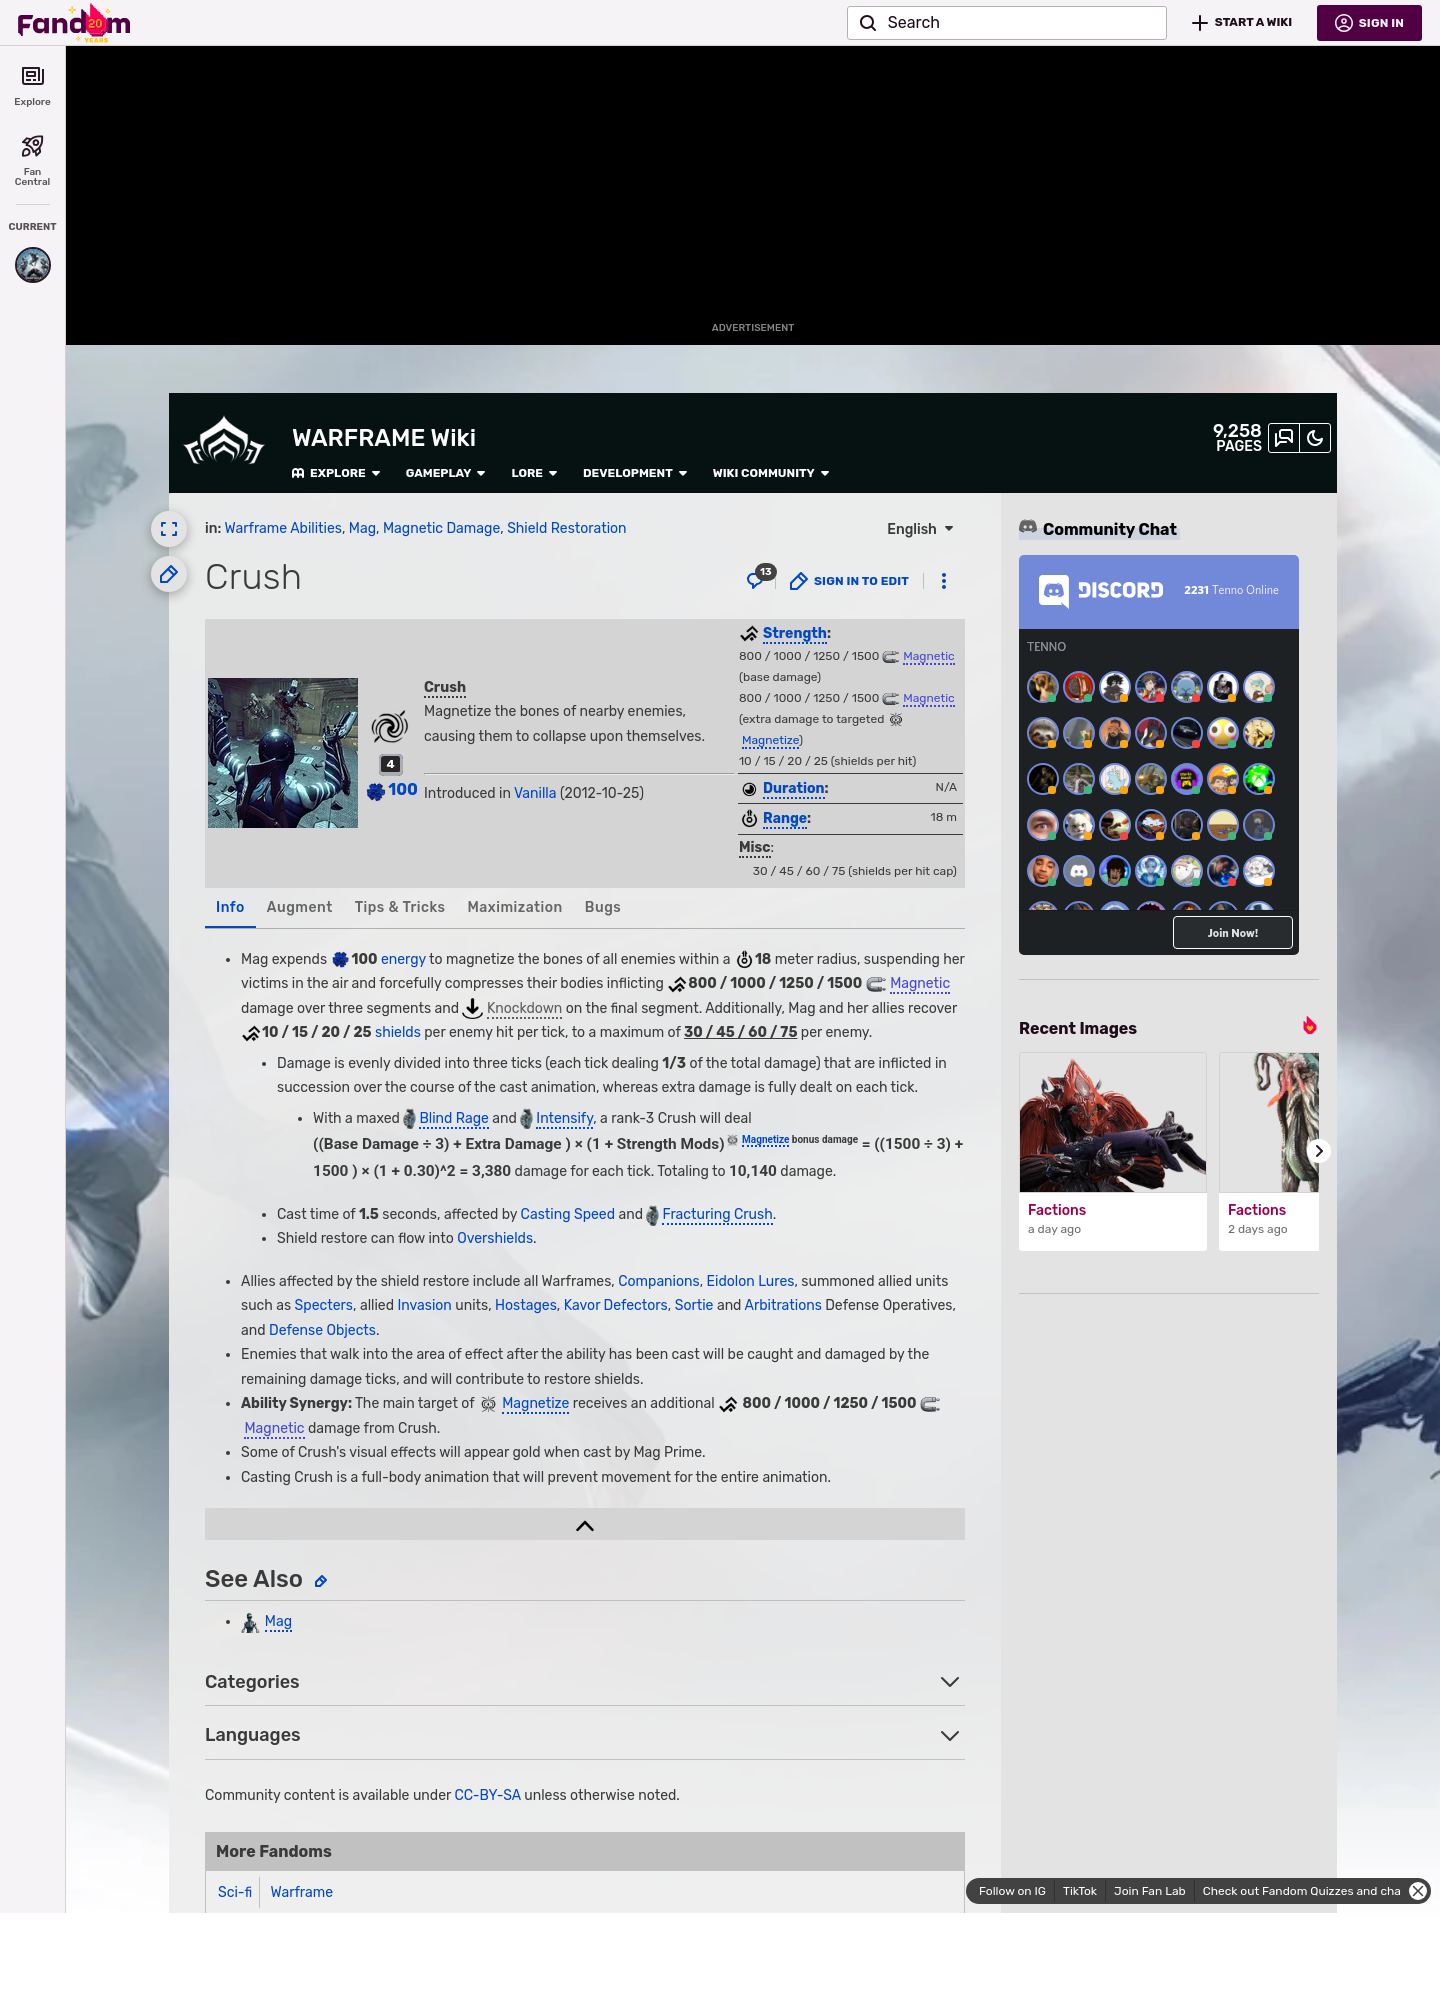Expand the Categories section

(x=950, y=1682)
